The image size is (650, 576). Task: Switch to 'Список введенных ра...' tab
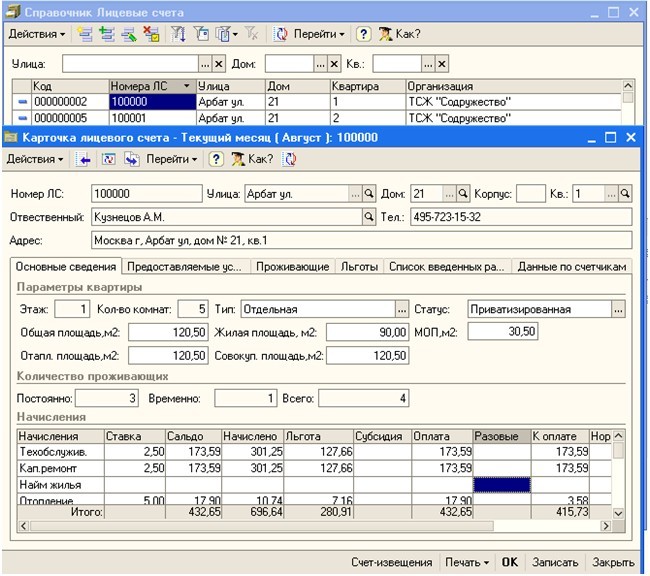point(447,267)
